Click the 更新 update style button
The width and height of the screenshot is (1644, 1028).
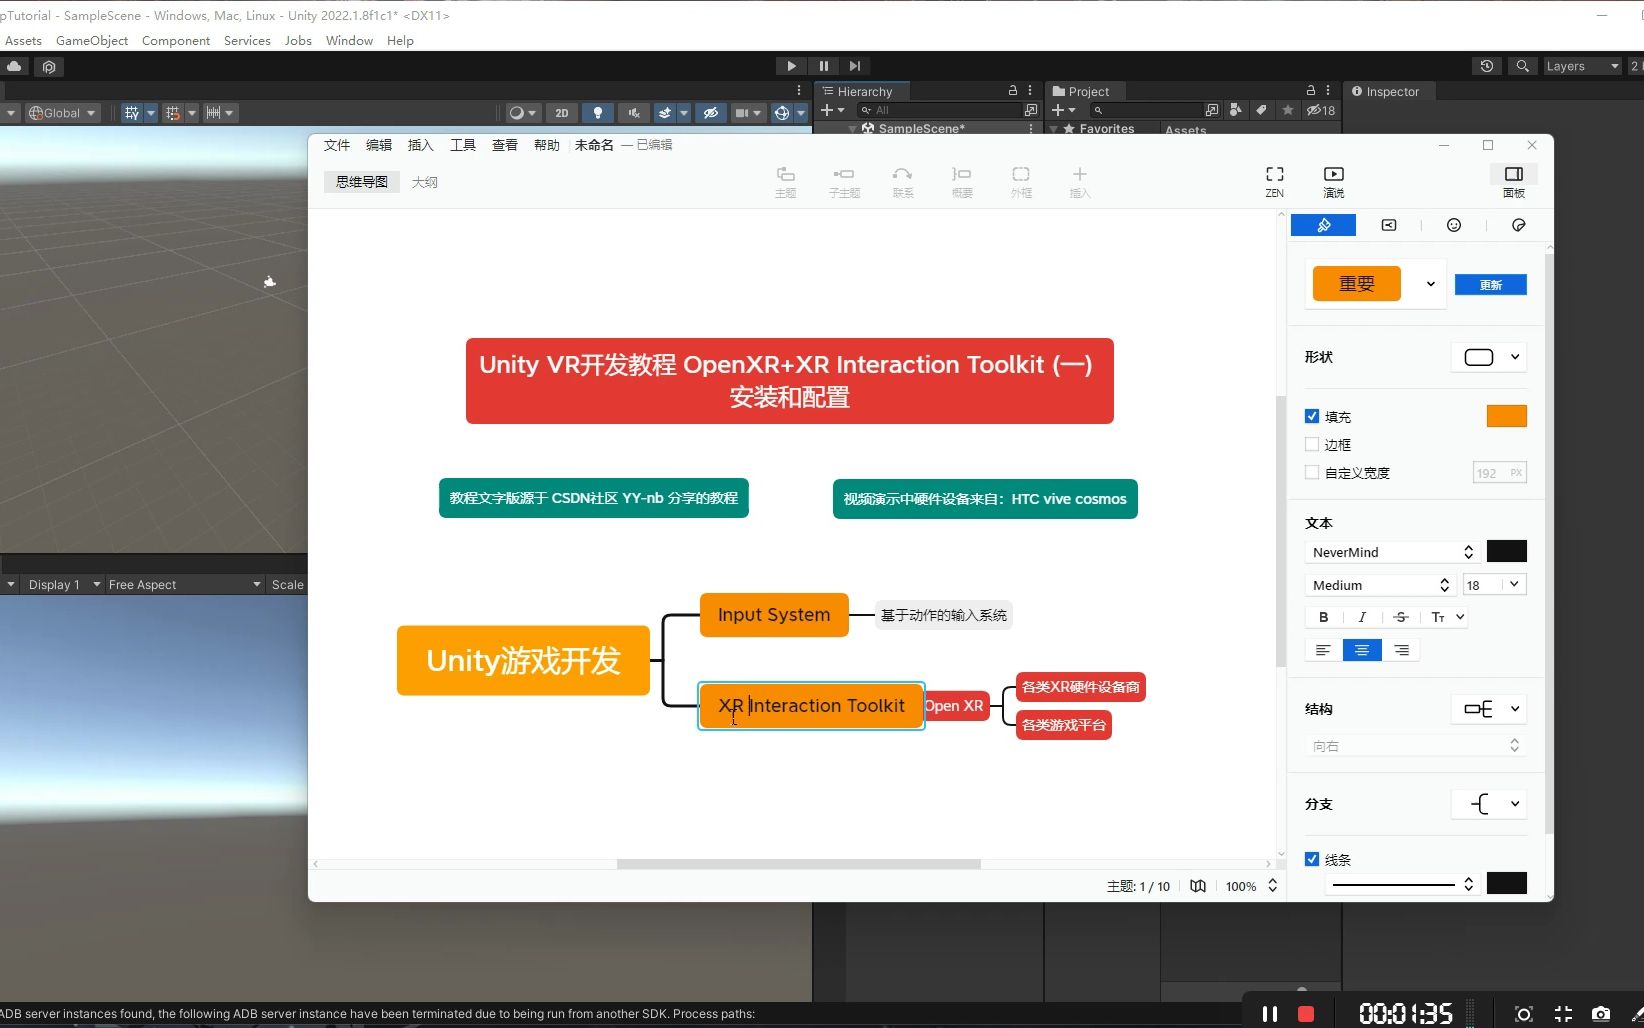[x=1491, y=285]
